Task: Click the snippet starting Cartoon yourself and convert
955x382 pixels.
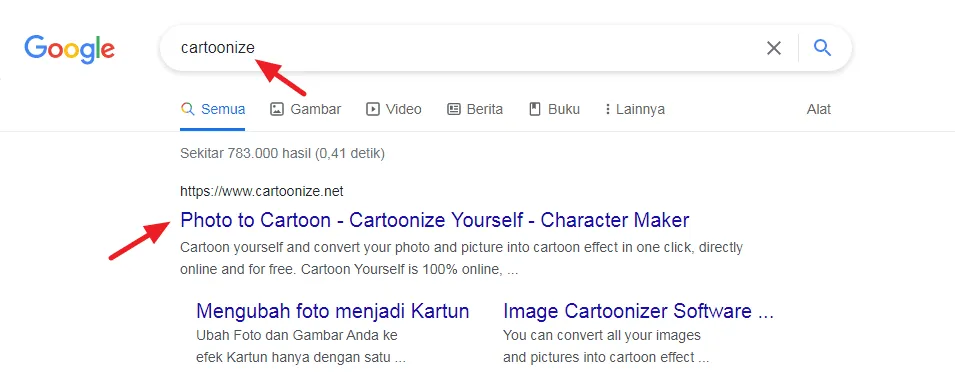Action: [x=461, y=259]
